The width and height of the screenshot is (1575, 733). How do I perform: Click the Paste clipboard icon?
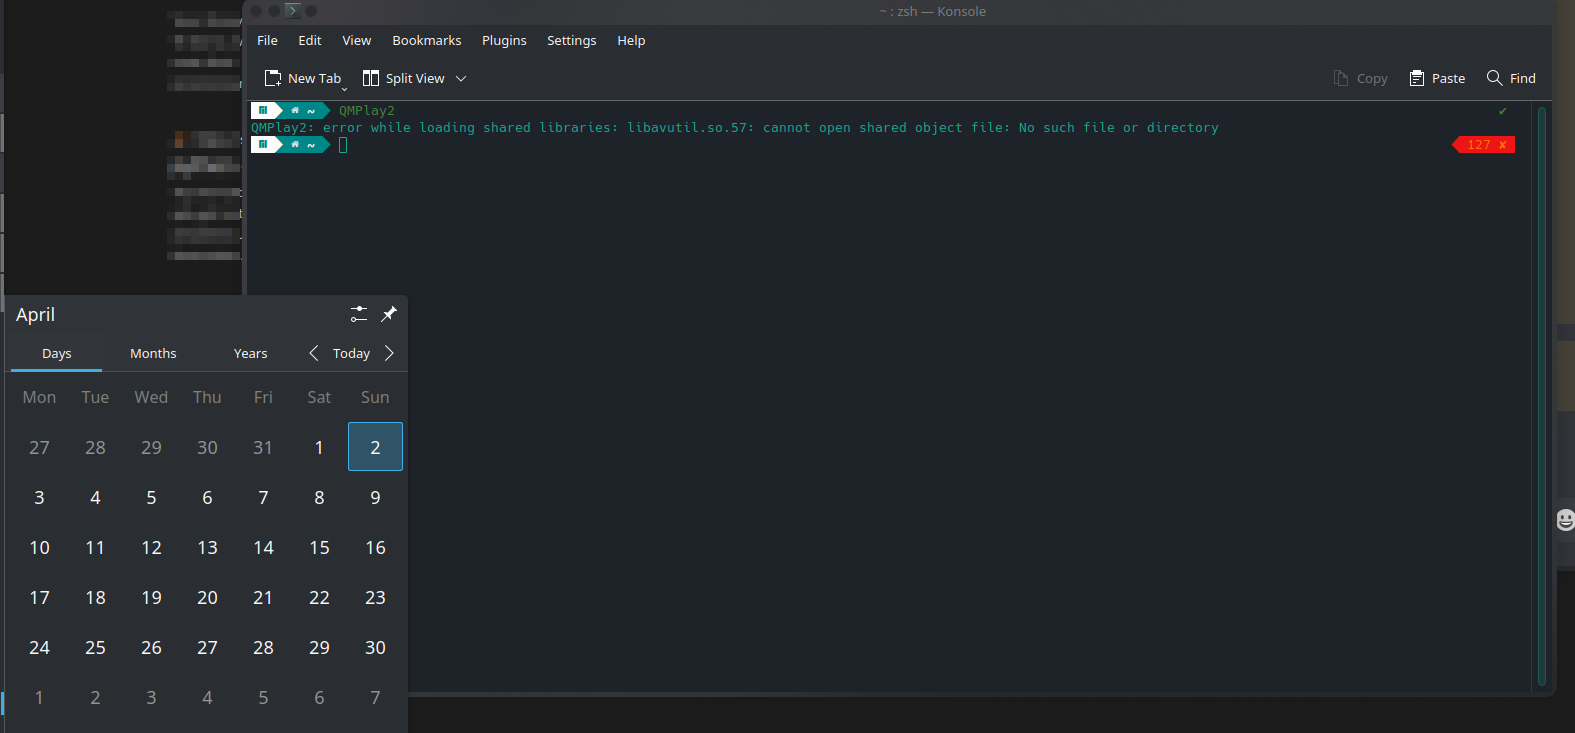[x=1417, y=78]
